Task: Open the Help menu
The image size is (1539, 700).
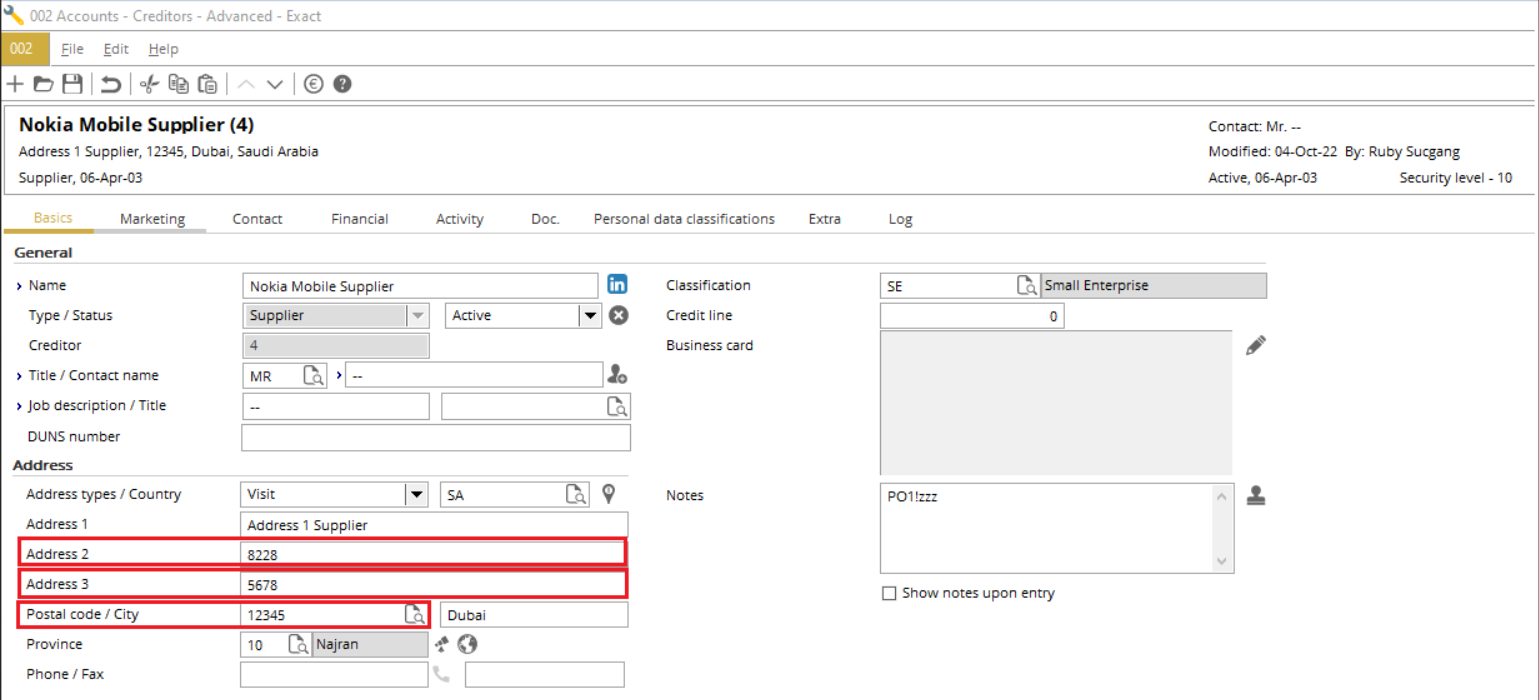Action: click(163, 49)
